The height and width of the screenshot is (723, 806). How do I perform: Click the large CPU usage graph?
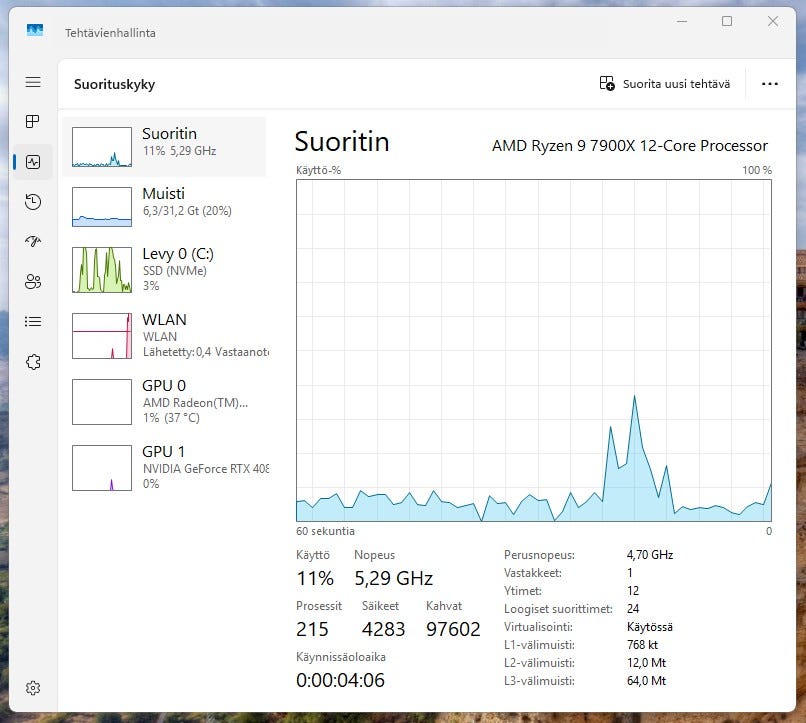pyautogui.click(x=534, y=350)
